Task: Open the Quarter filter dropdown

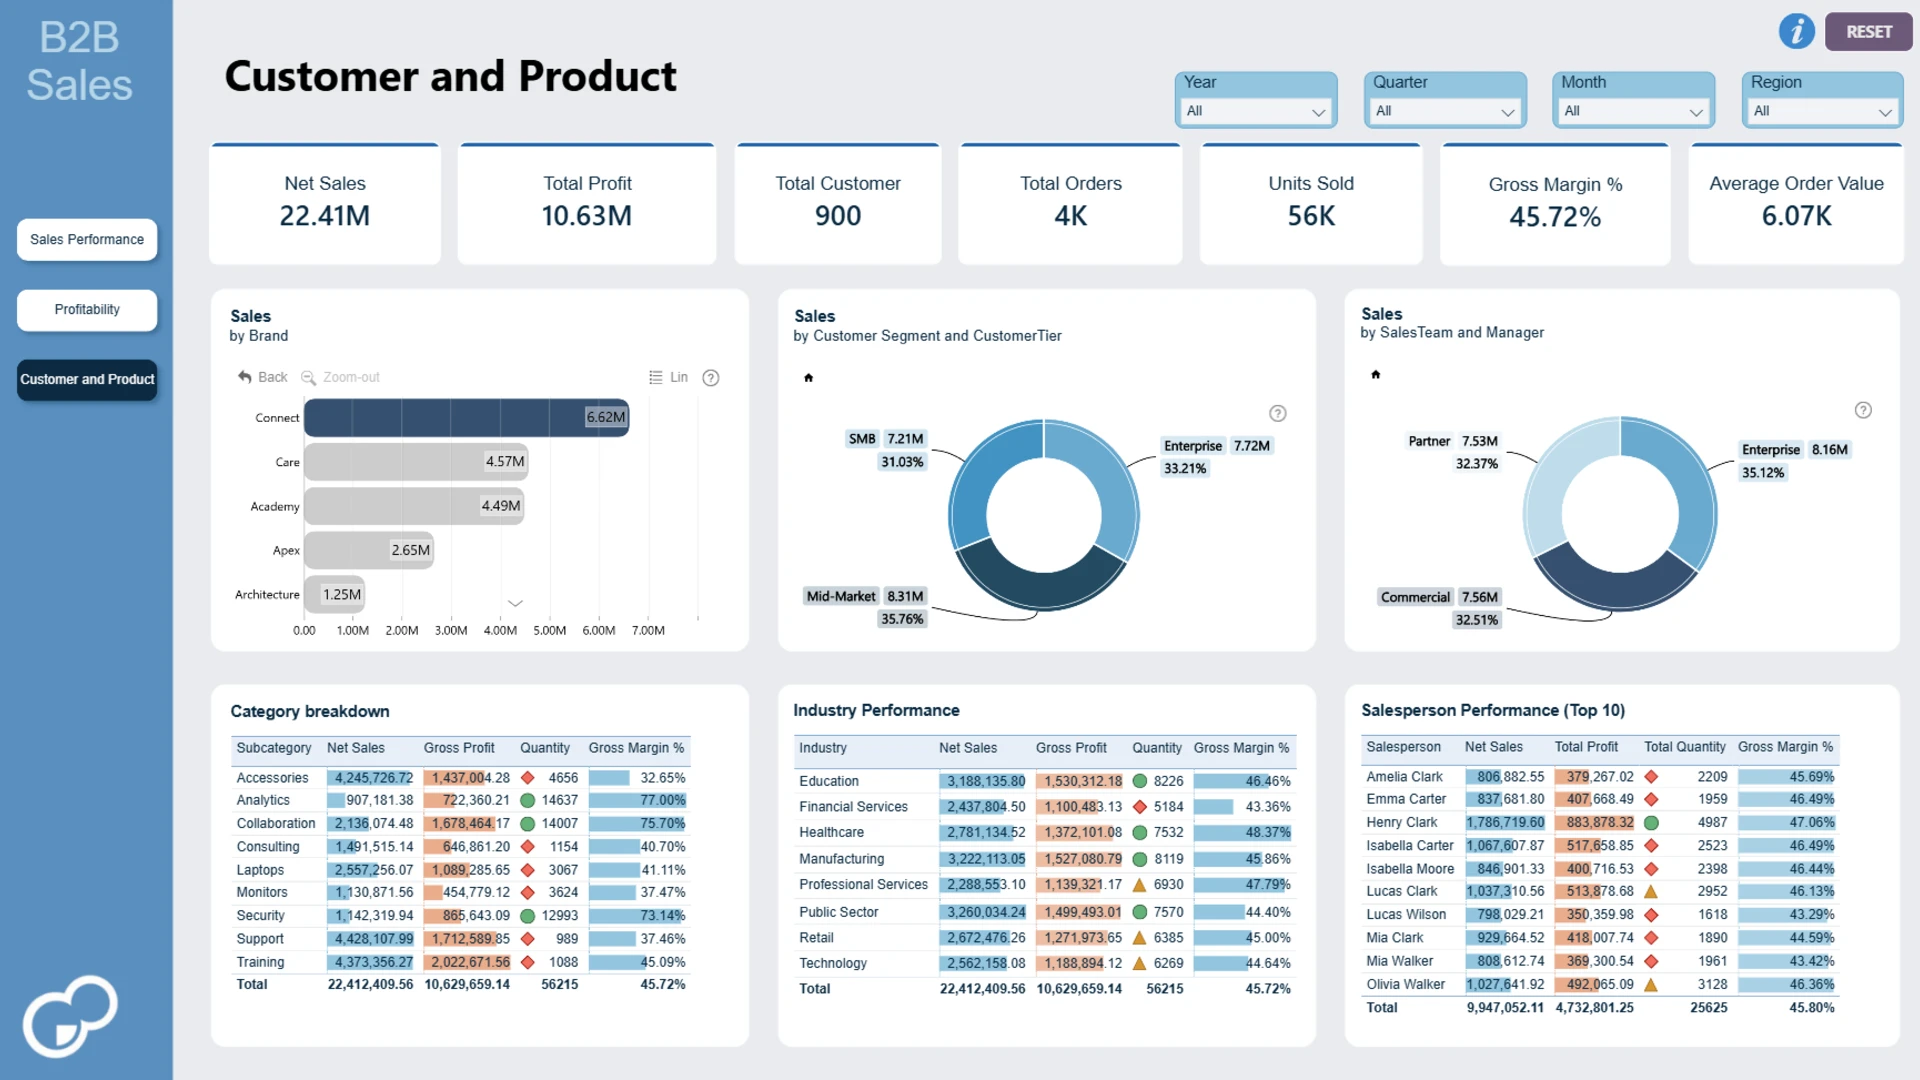Action: (x=1445, y=111)
